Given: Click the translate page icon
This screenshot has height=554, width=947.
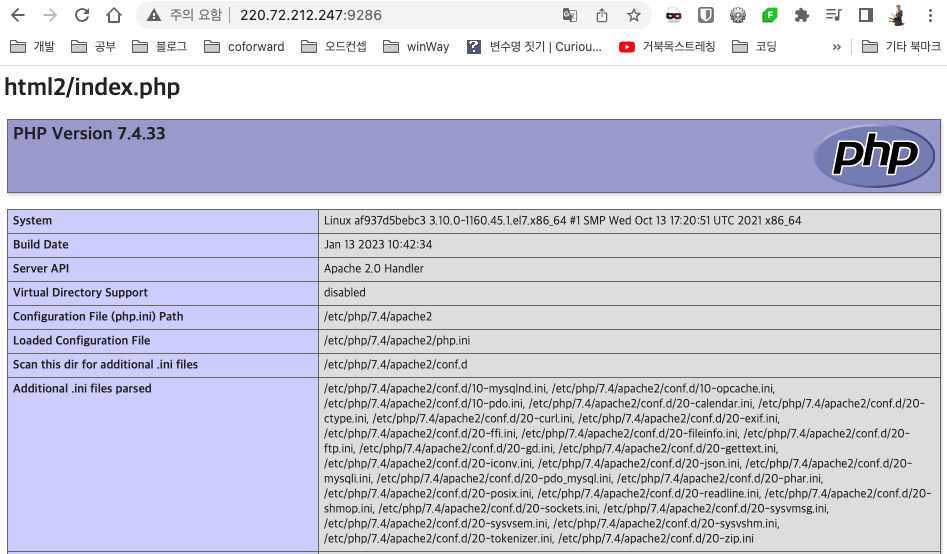Looking at the screenshot, I should tap(570, 15).
